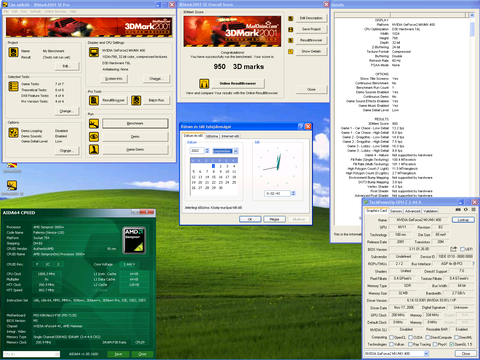Screen dimensions: 480x360
Task: Click the GPU-Z screenshot camera icon
Action: tap(458, 210)
